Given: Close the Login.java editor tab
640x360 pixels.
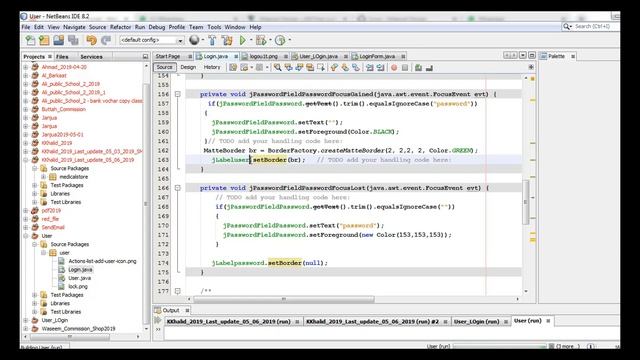Looking at the screenshot, I should click(236, 57).
